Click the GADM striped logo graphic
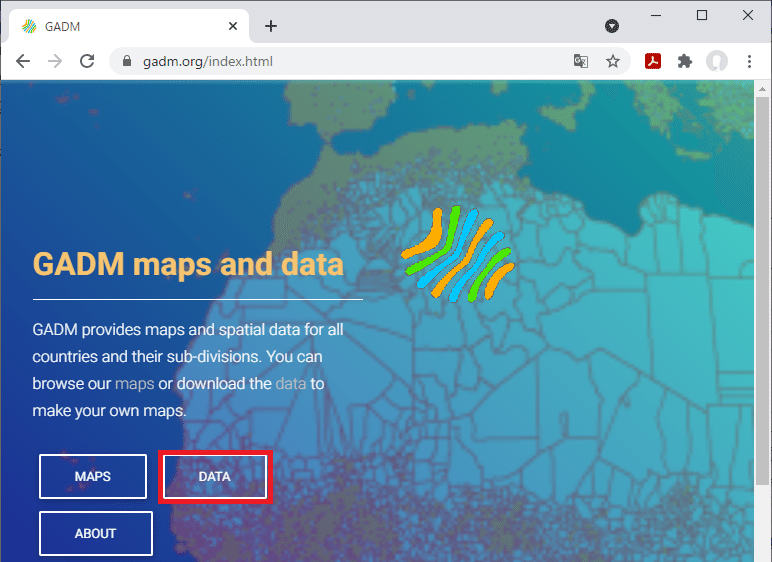The height and width of the screenshot is (562, 772). click(458, 254)
